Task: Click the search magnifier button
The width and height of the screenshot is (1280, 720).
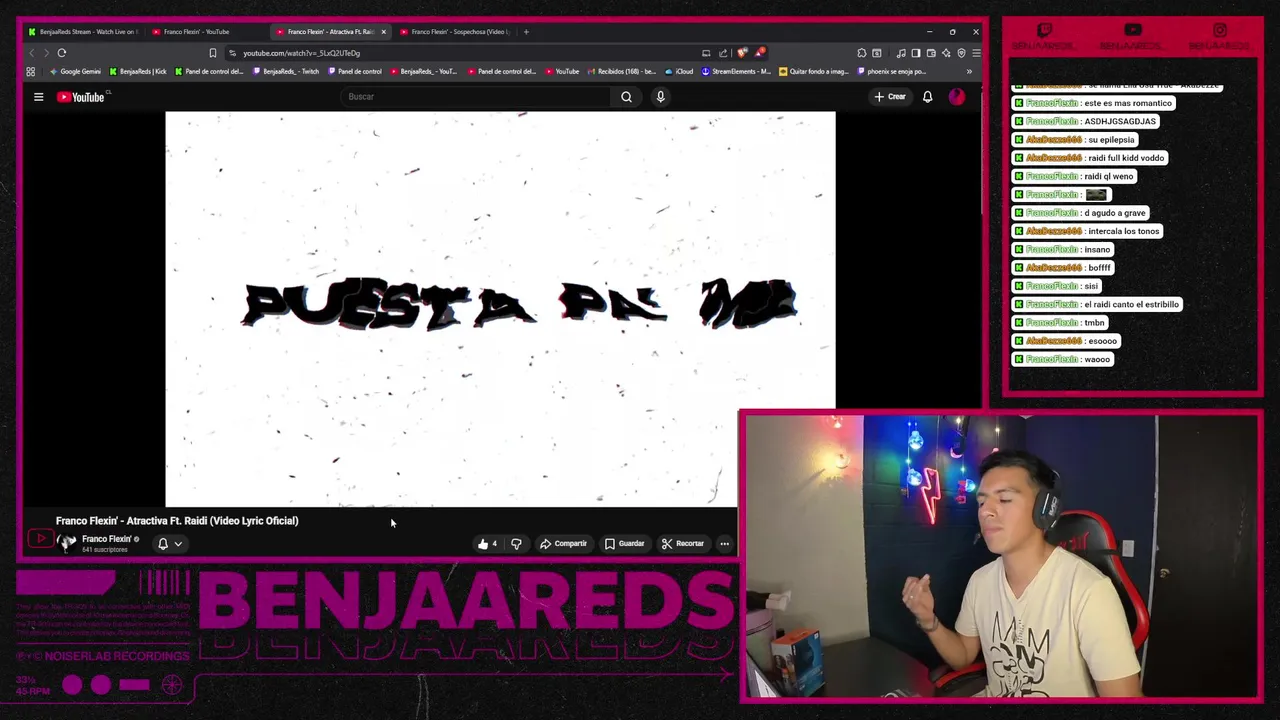Action: tap(626, 97)
